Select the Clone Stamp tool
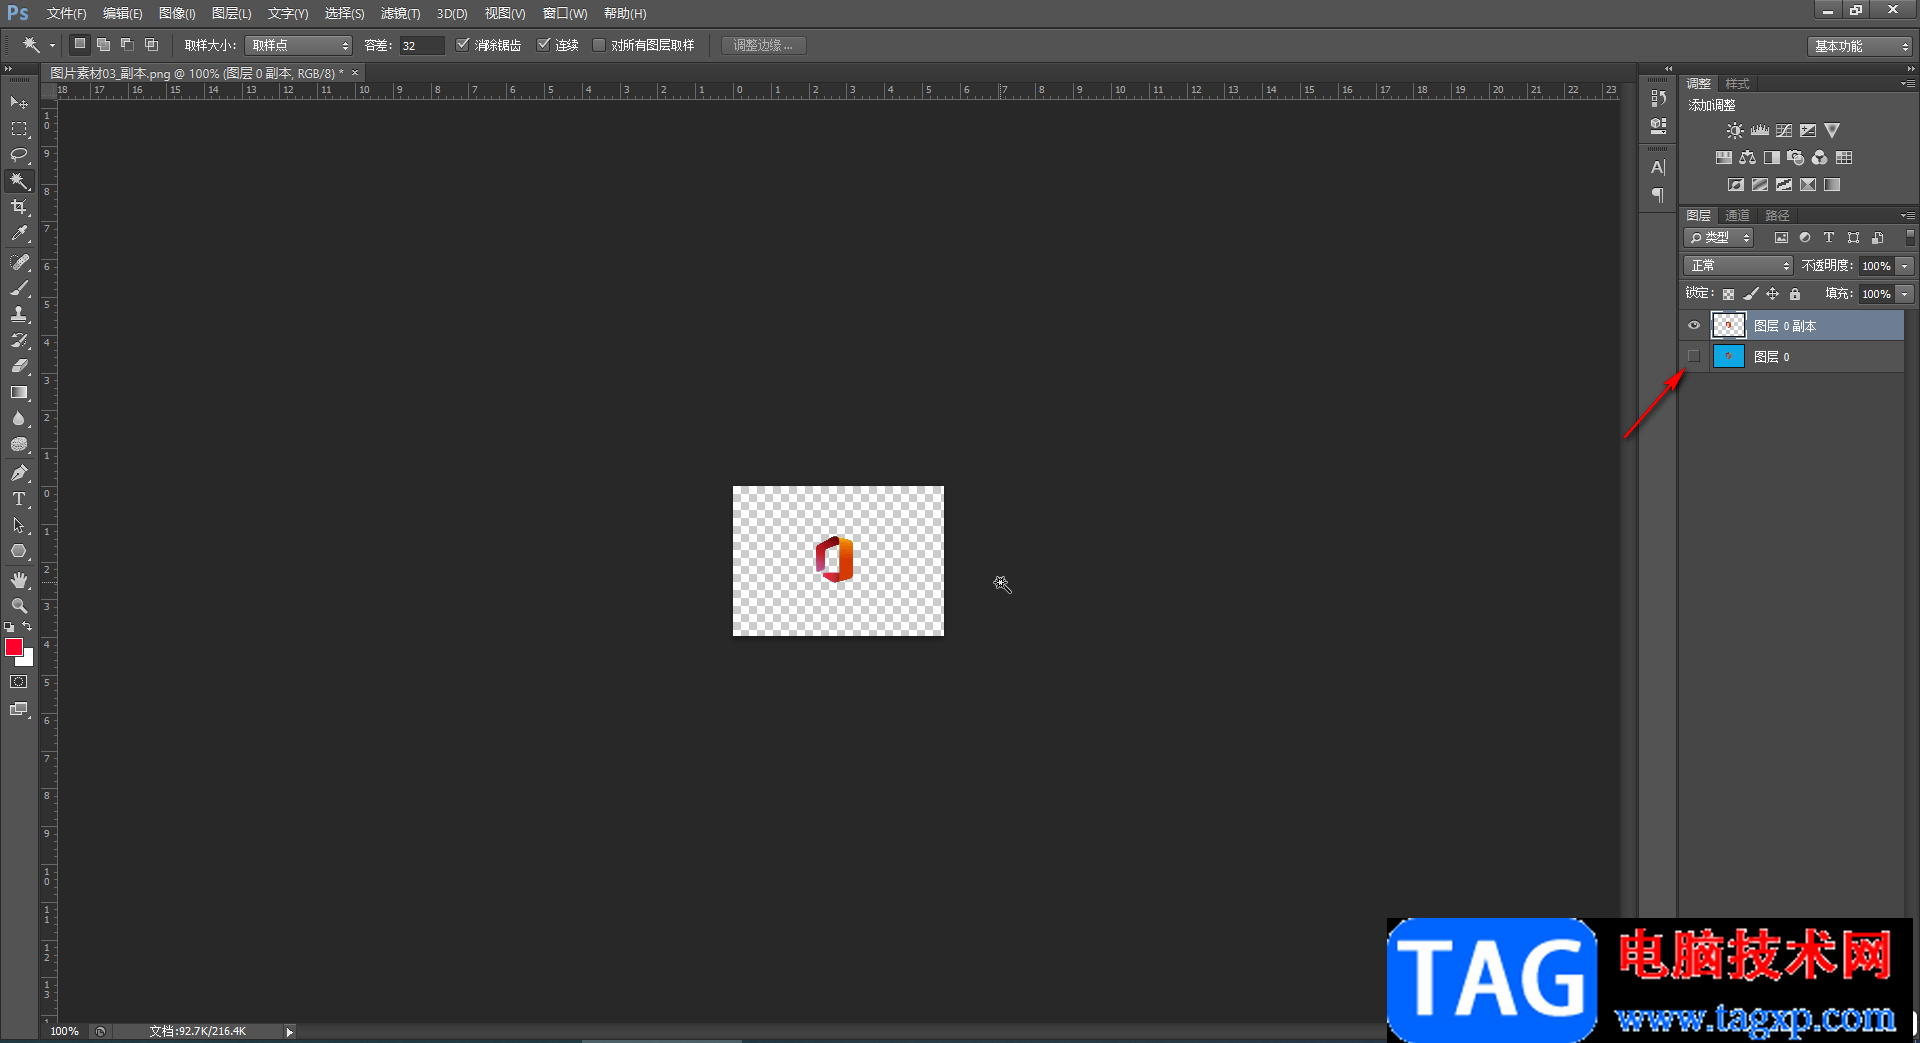 click(x=19, y=314)
